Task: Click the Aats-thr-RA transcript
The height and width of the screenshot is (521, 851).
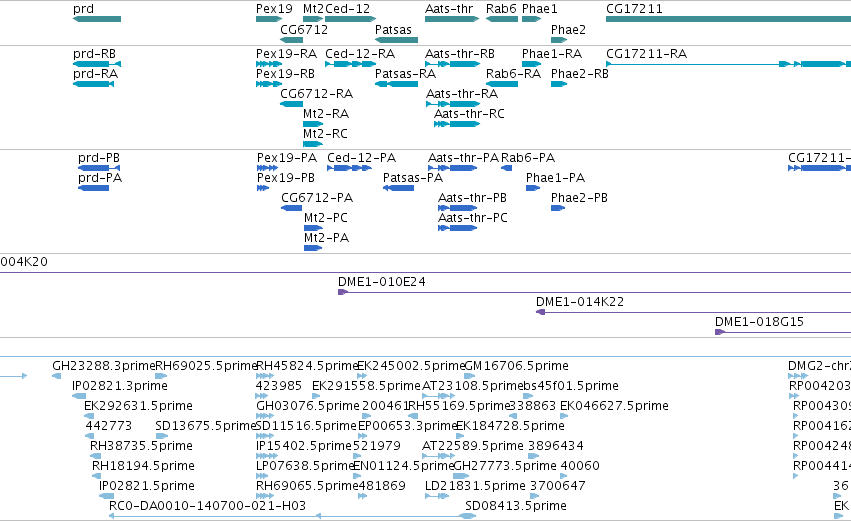Action: click(453, 104)
